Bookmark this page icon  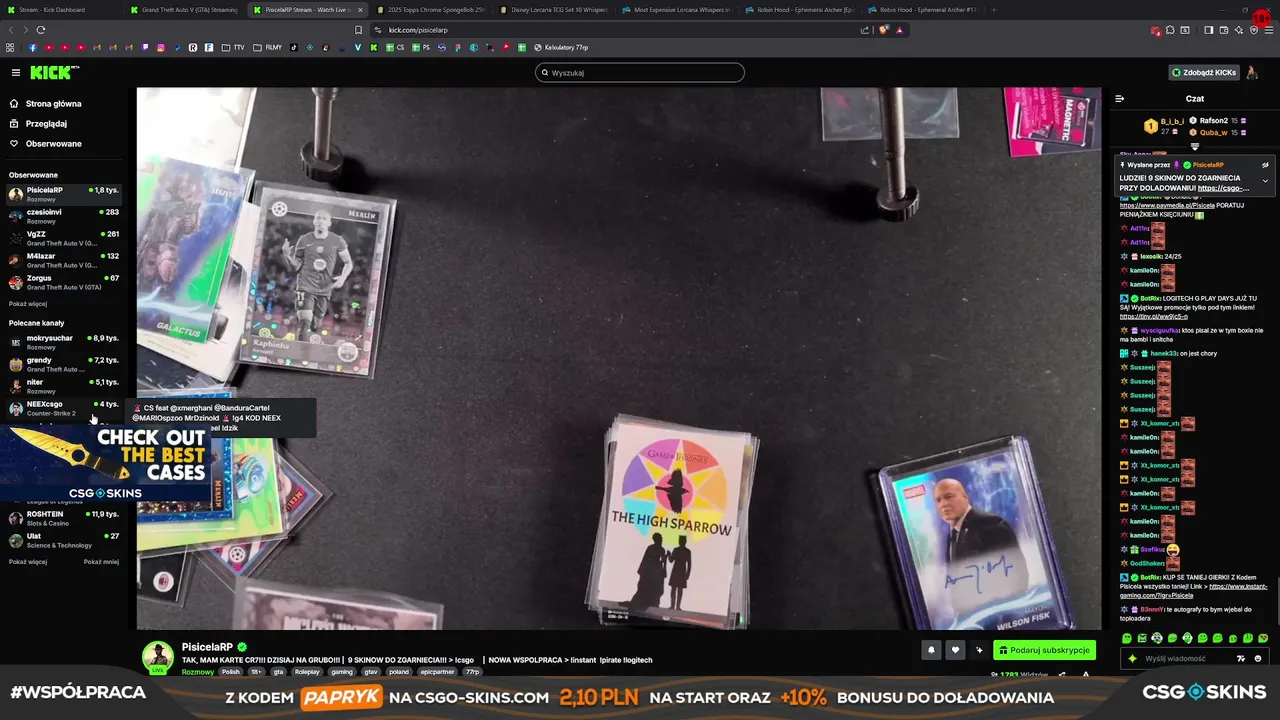click(x=359, y=30)
